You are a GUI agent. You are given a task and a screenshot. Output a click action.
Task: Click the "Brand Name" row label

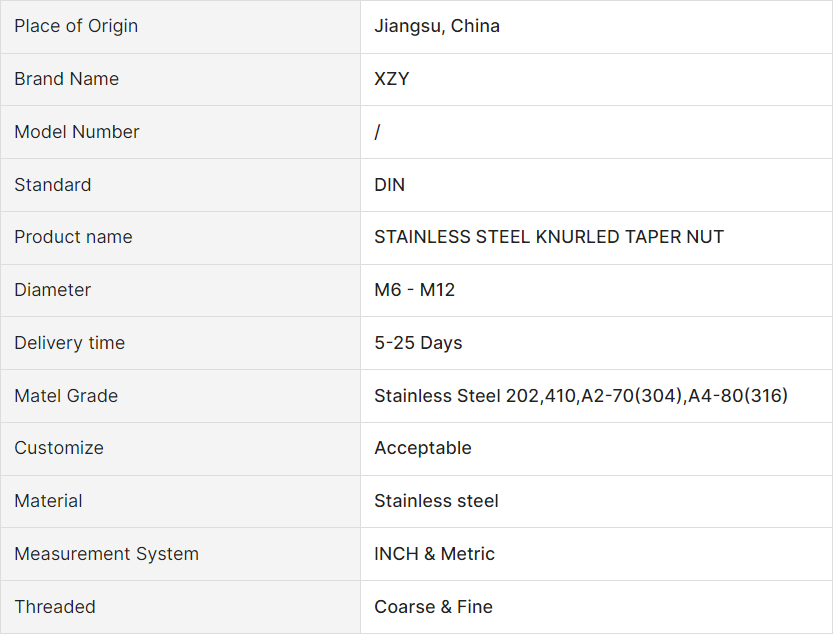pyautogui.click(x=66, y=79)
